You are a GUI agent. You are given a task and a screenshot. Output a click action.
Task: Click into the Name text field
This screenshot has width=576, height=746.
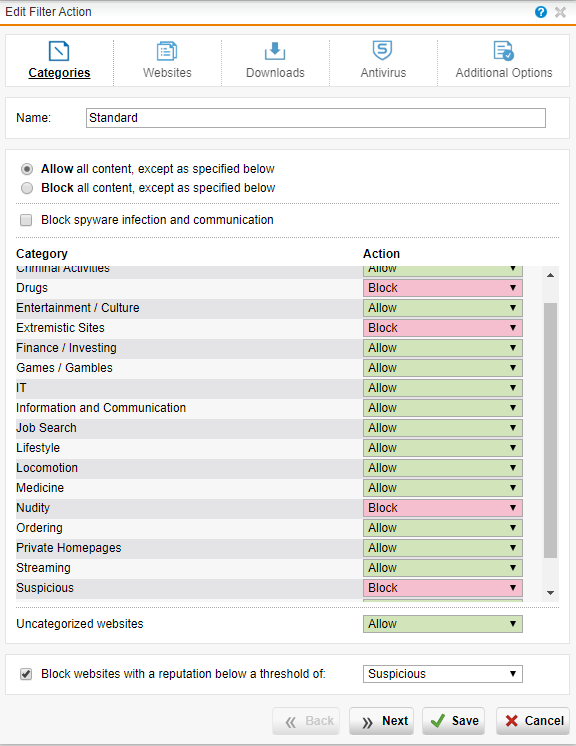click(316, 118)
